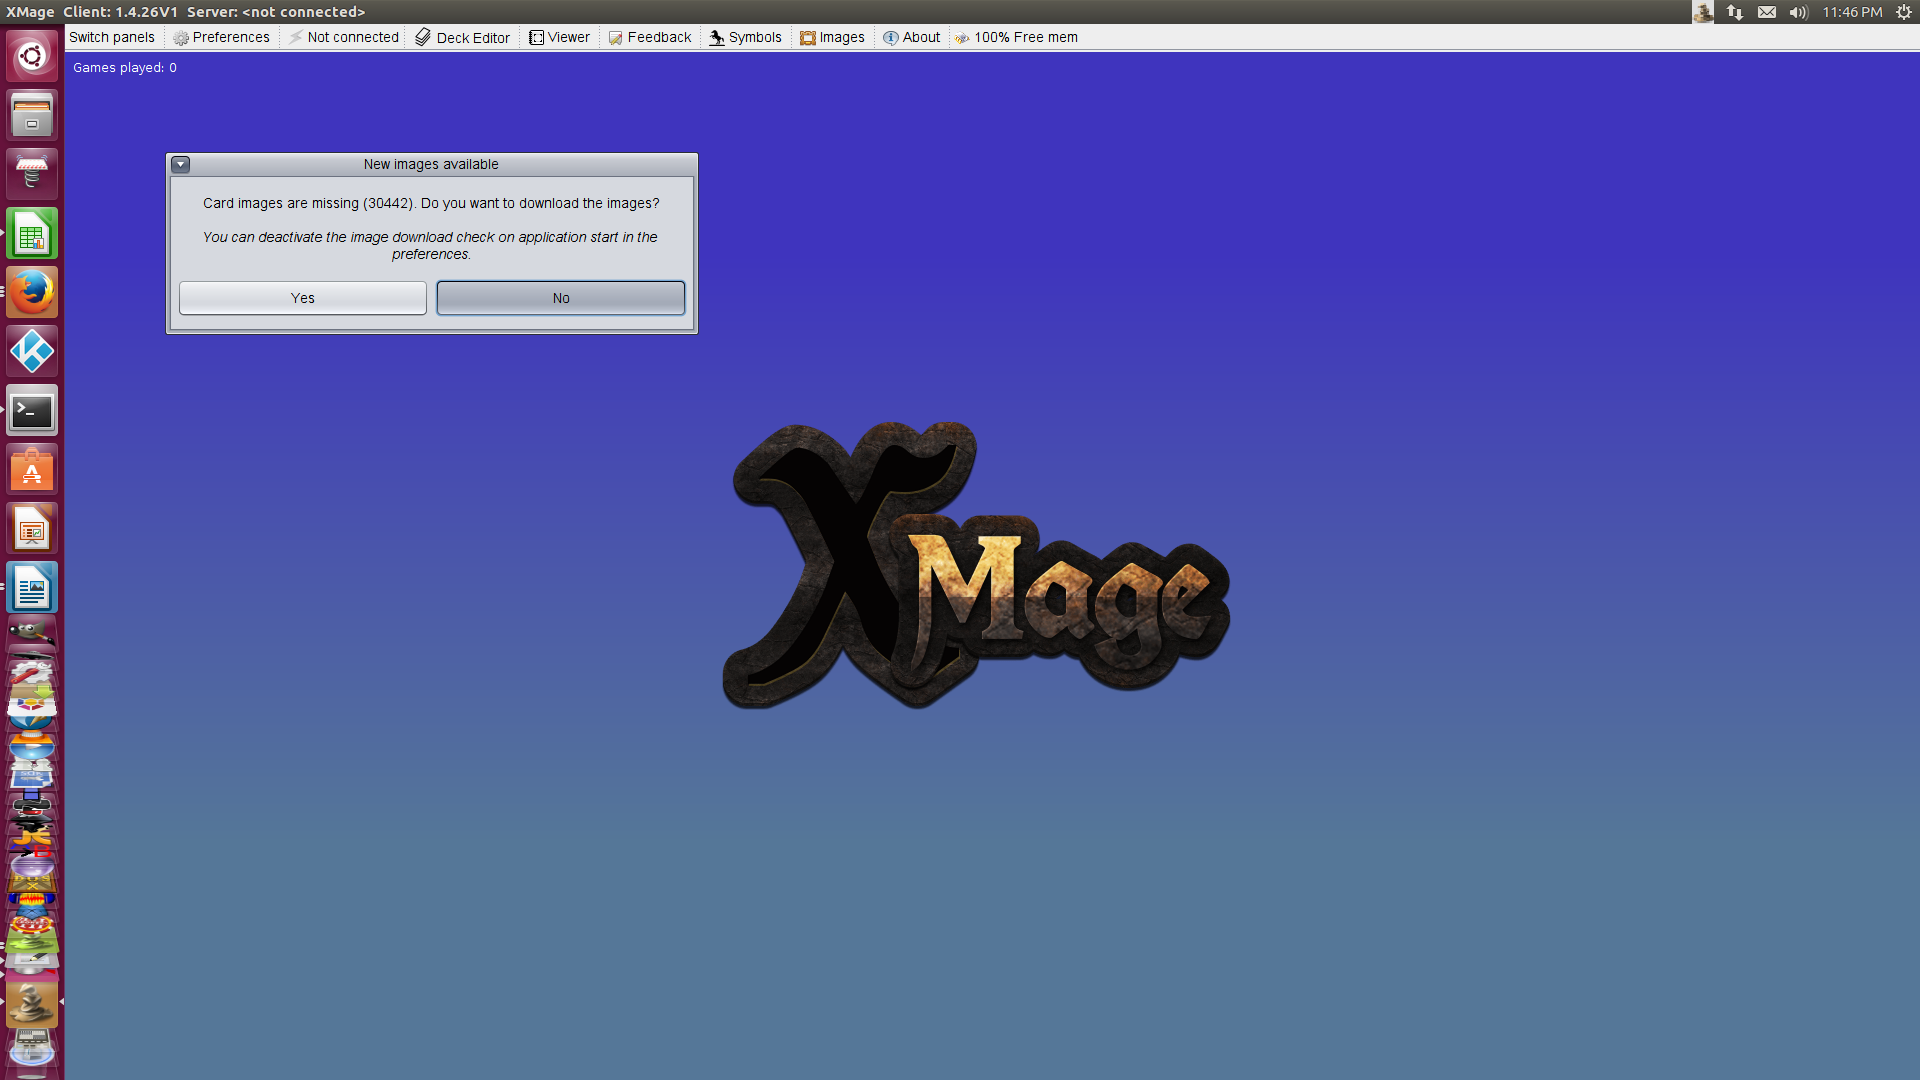Open the About dialog
The height and width of the screenshot is (1080, 1920).
(911, 37)
